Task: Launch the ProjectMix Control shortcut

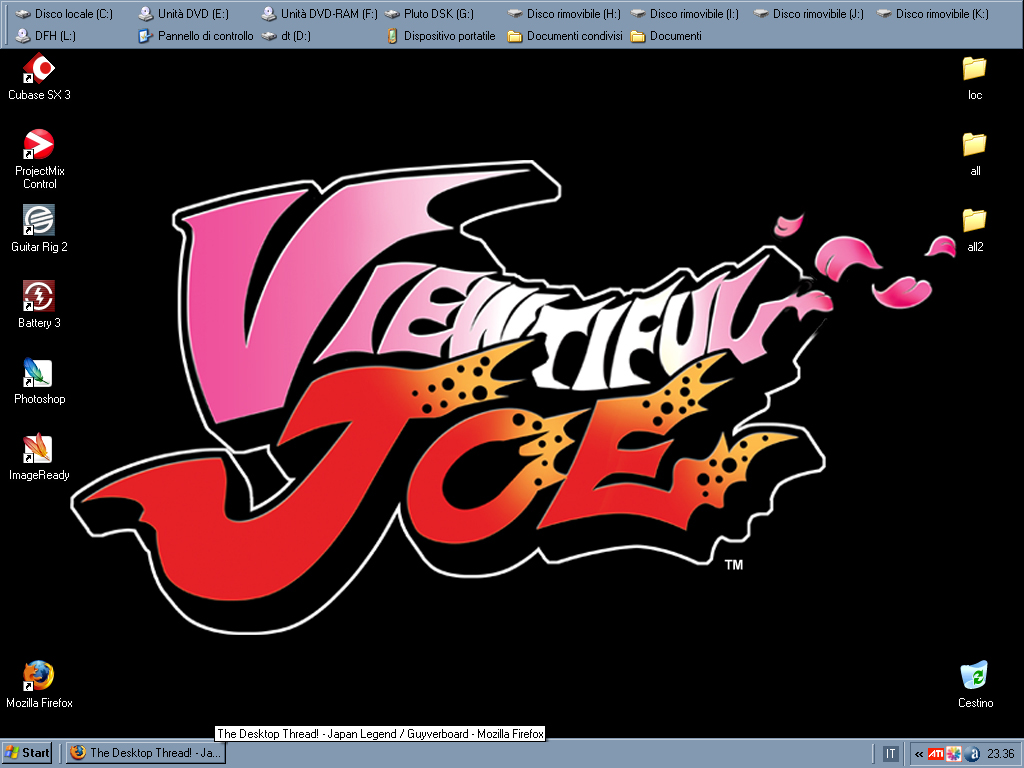Action: click(39, 159)
